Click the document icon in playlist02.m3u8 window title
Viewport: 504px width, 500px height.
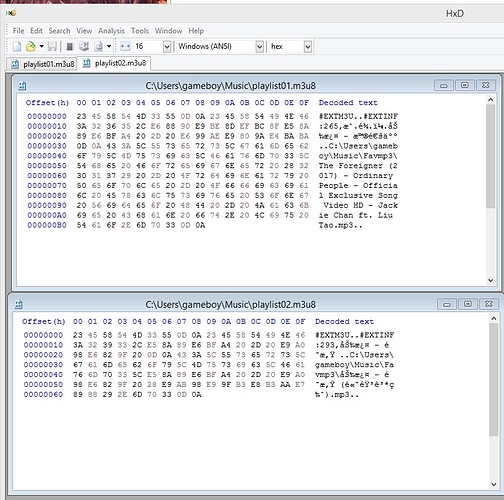[x=19, y=304]
